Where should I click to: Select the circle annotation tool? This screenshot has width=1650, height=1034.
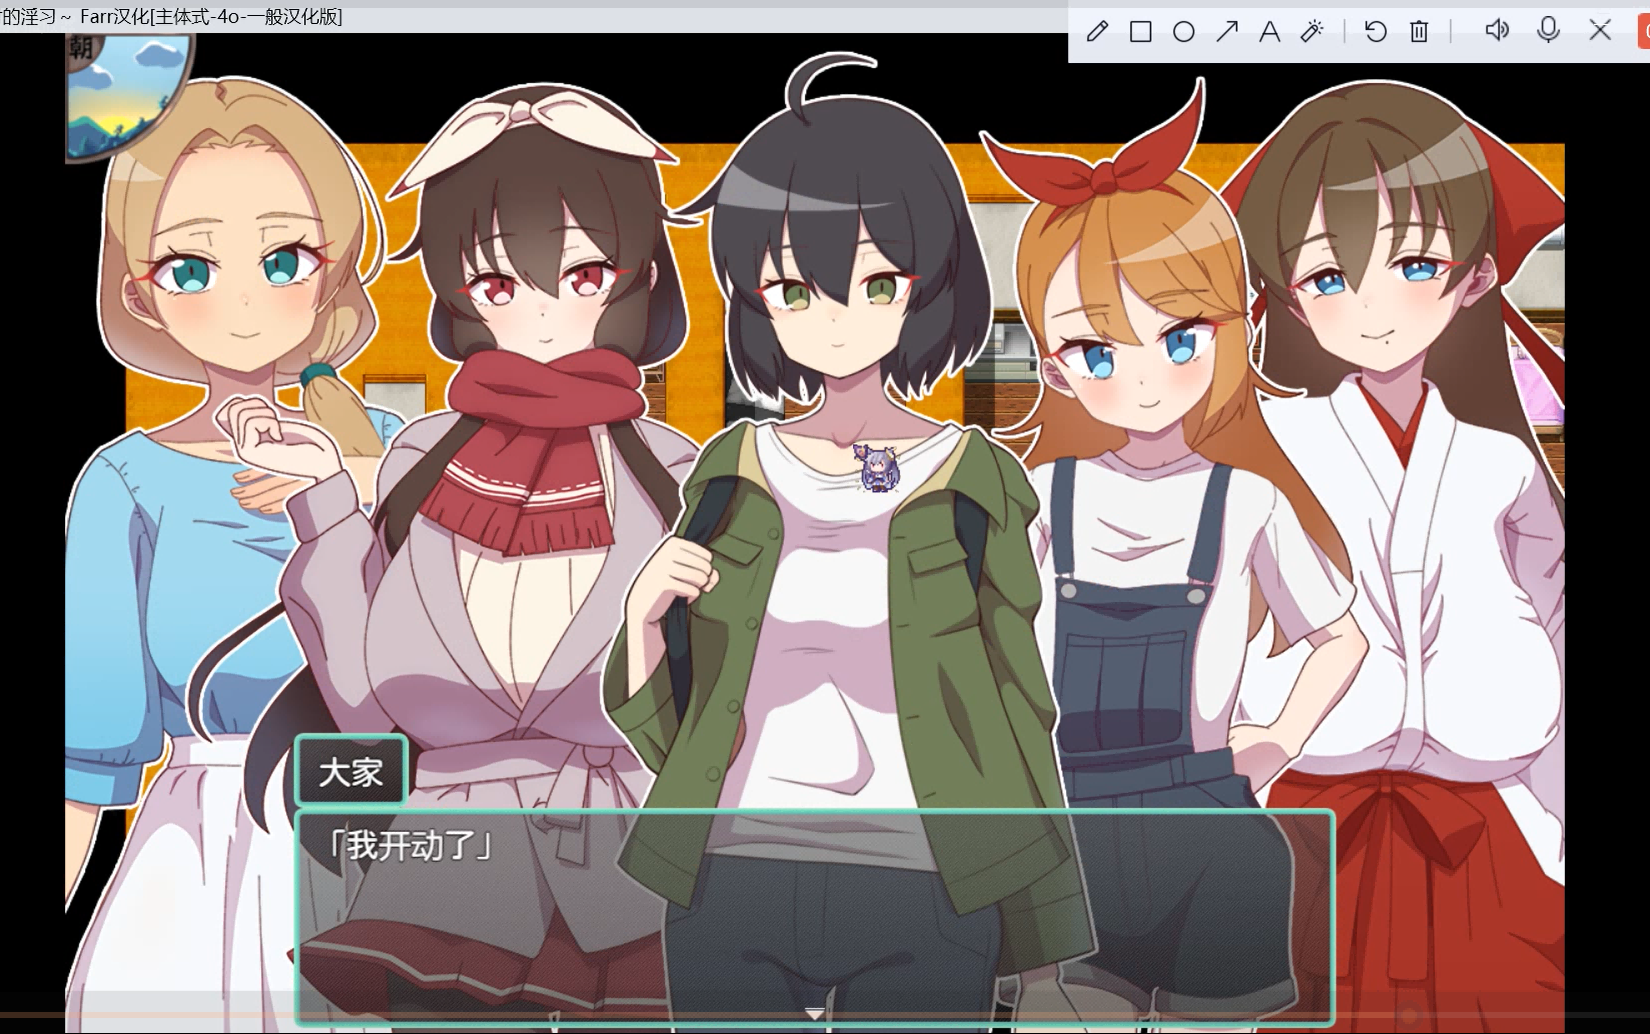pyautogui.click(x=1184, y=32)
